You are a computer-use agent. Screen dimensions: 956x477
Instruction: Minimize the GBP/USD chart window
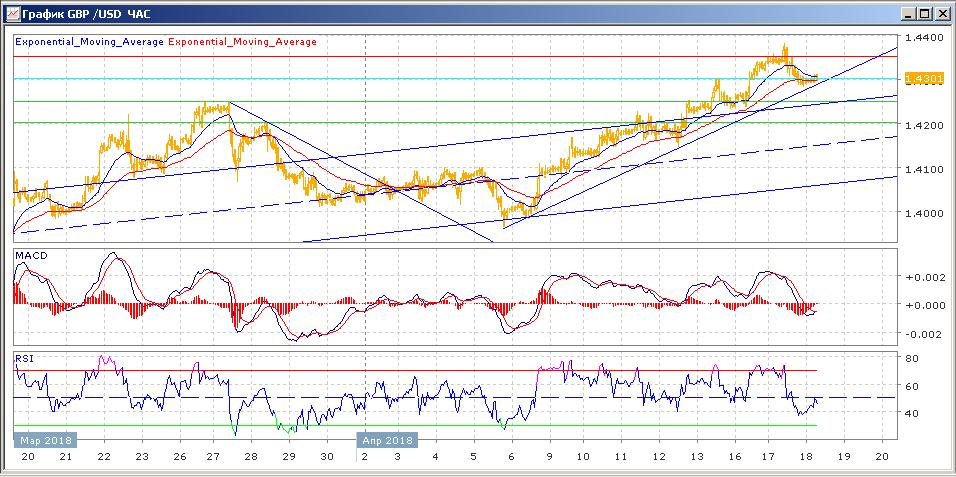908,13
